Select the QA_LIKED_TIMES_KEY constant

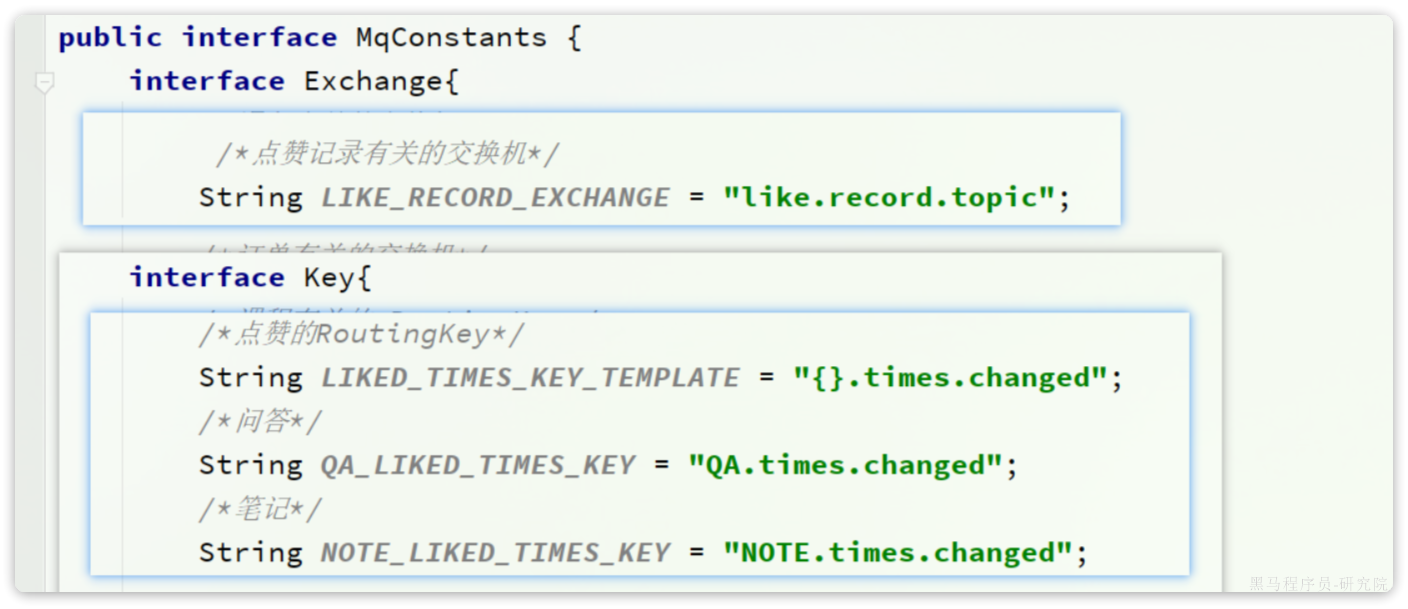tap(478, 466)
